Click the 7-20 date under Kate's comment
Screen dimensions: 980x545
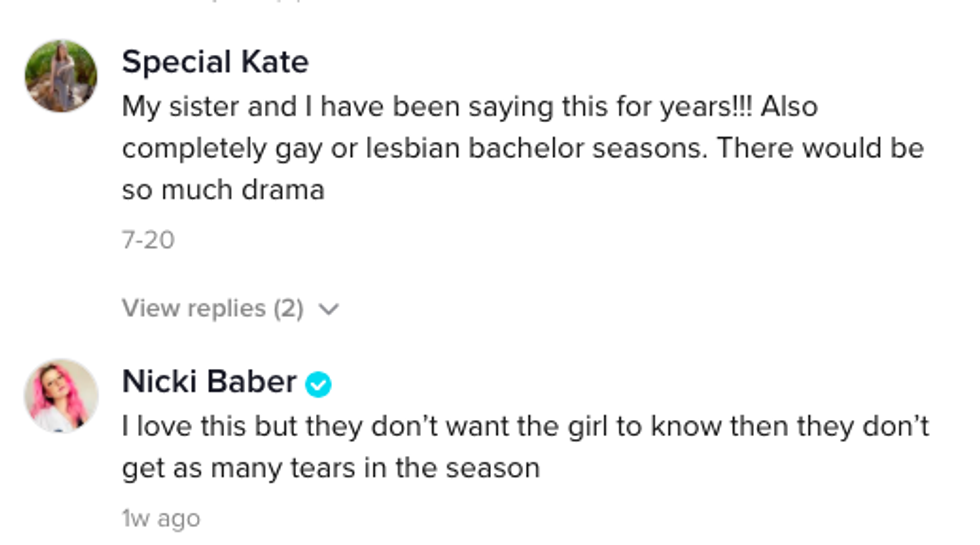coord(148,240)
